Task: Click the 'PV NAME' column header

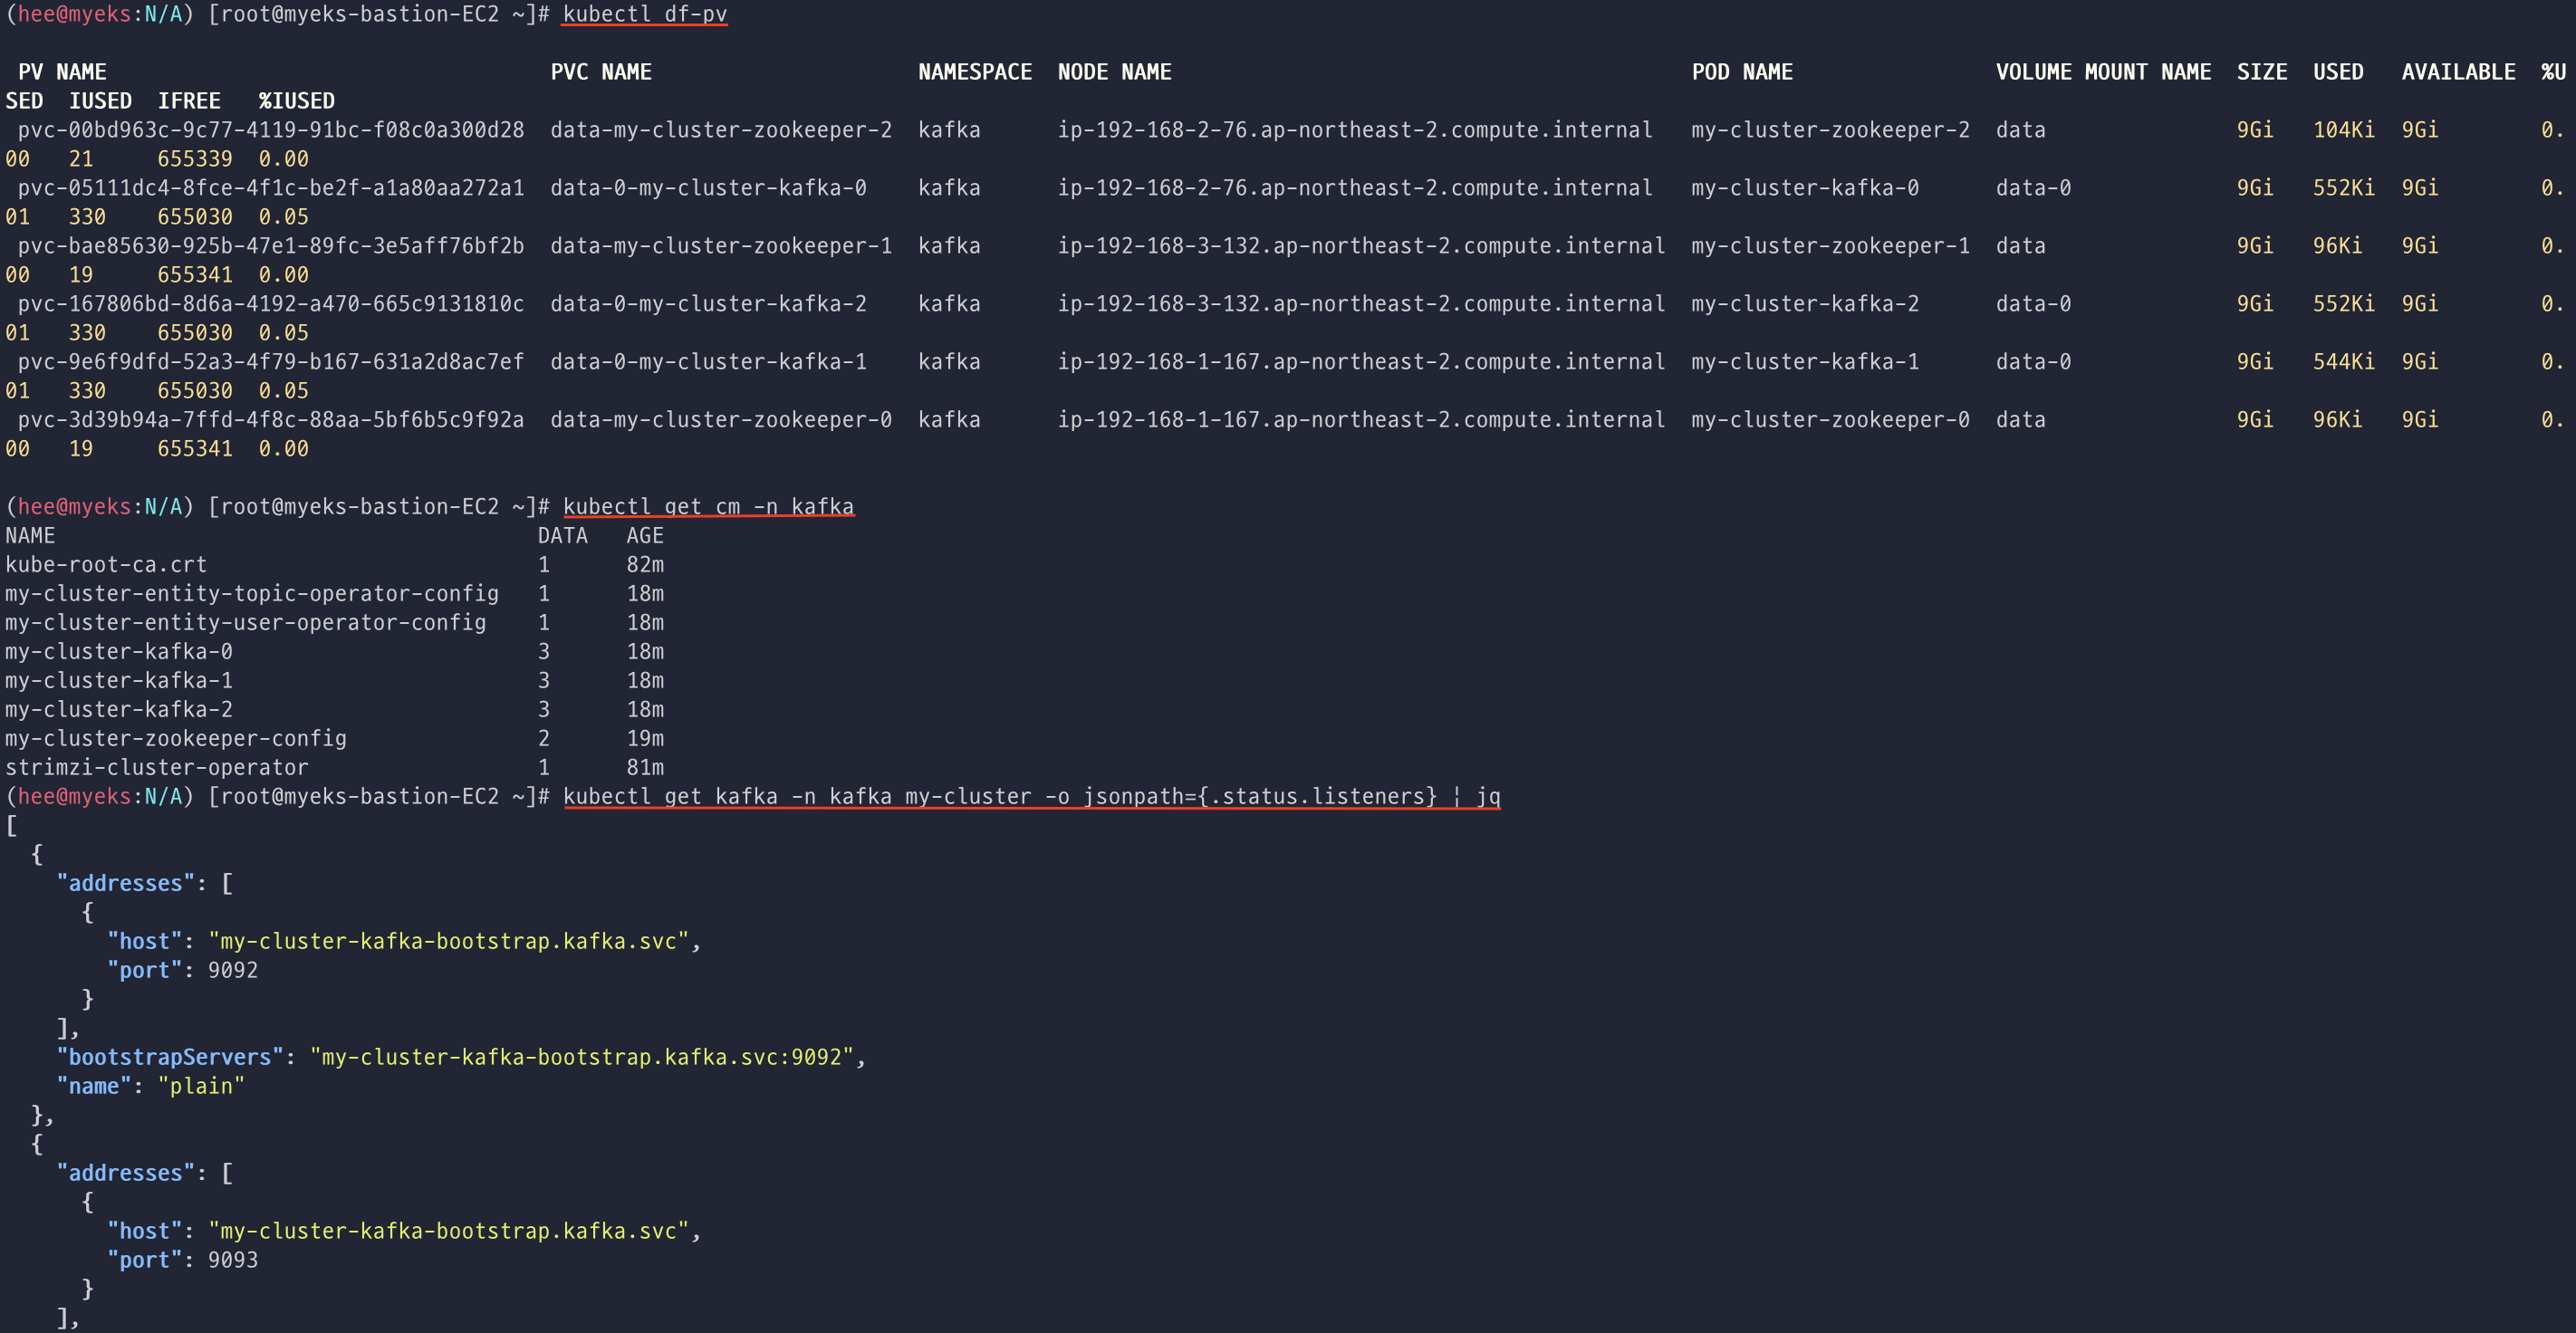Action: click(x=62, y=72)
